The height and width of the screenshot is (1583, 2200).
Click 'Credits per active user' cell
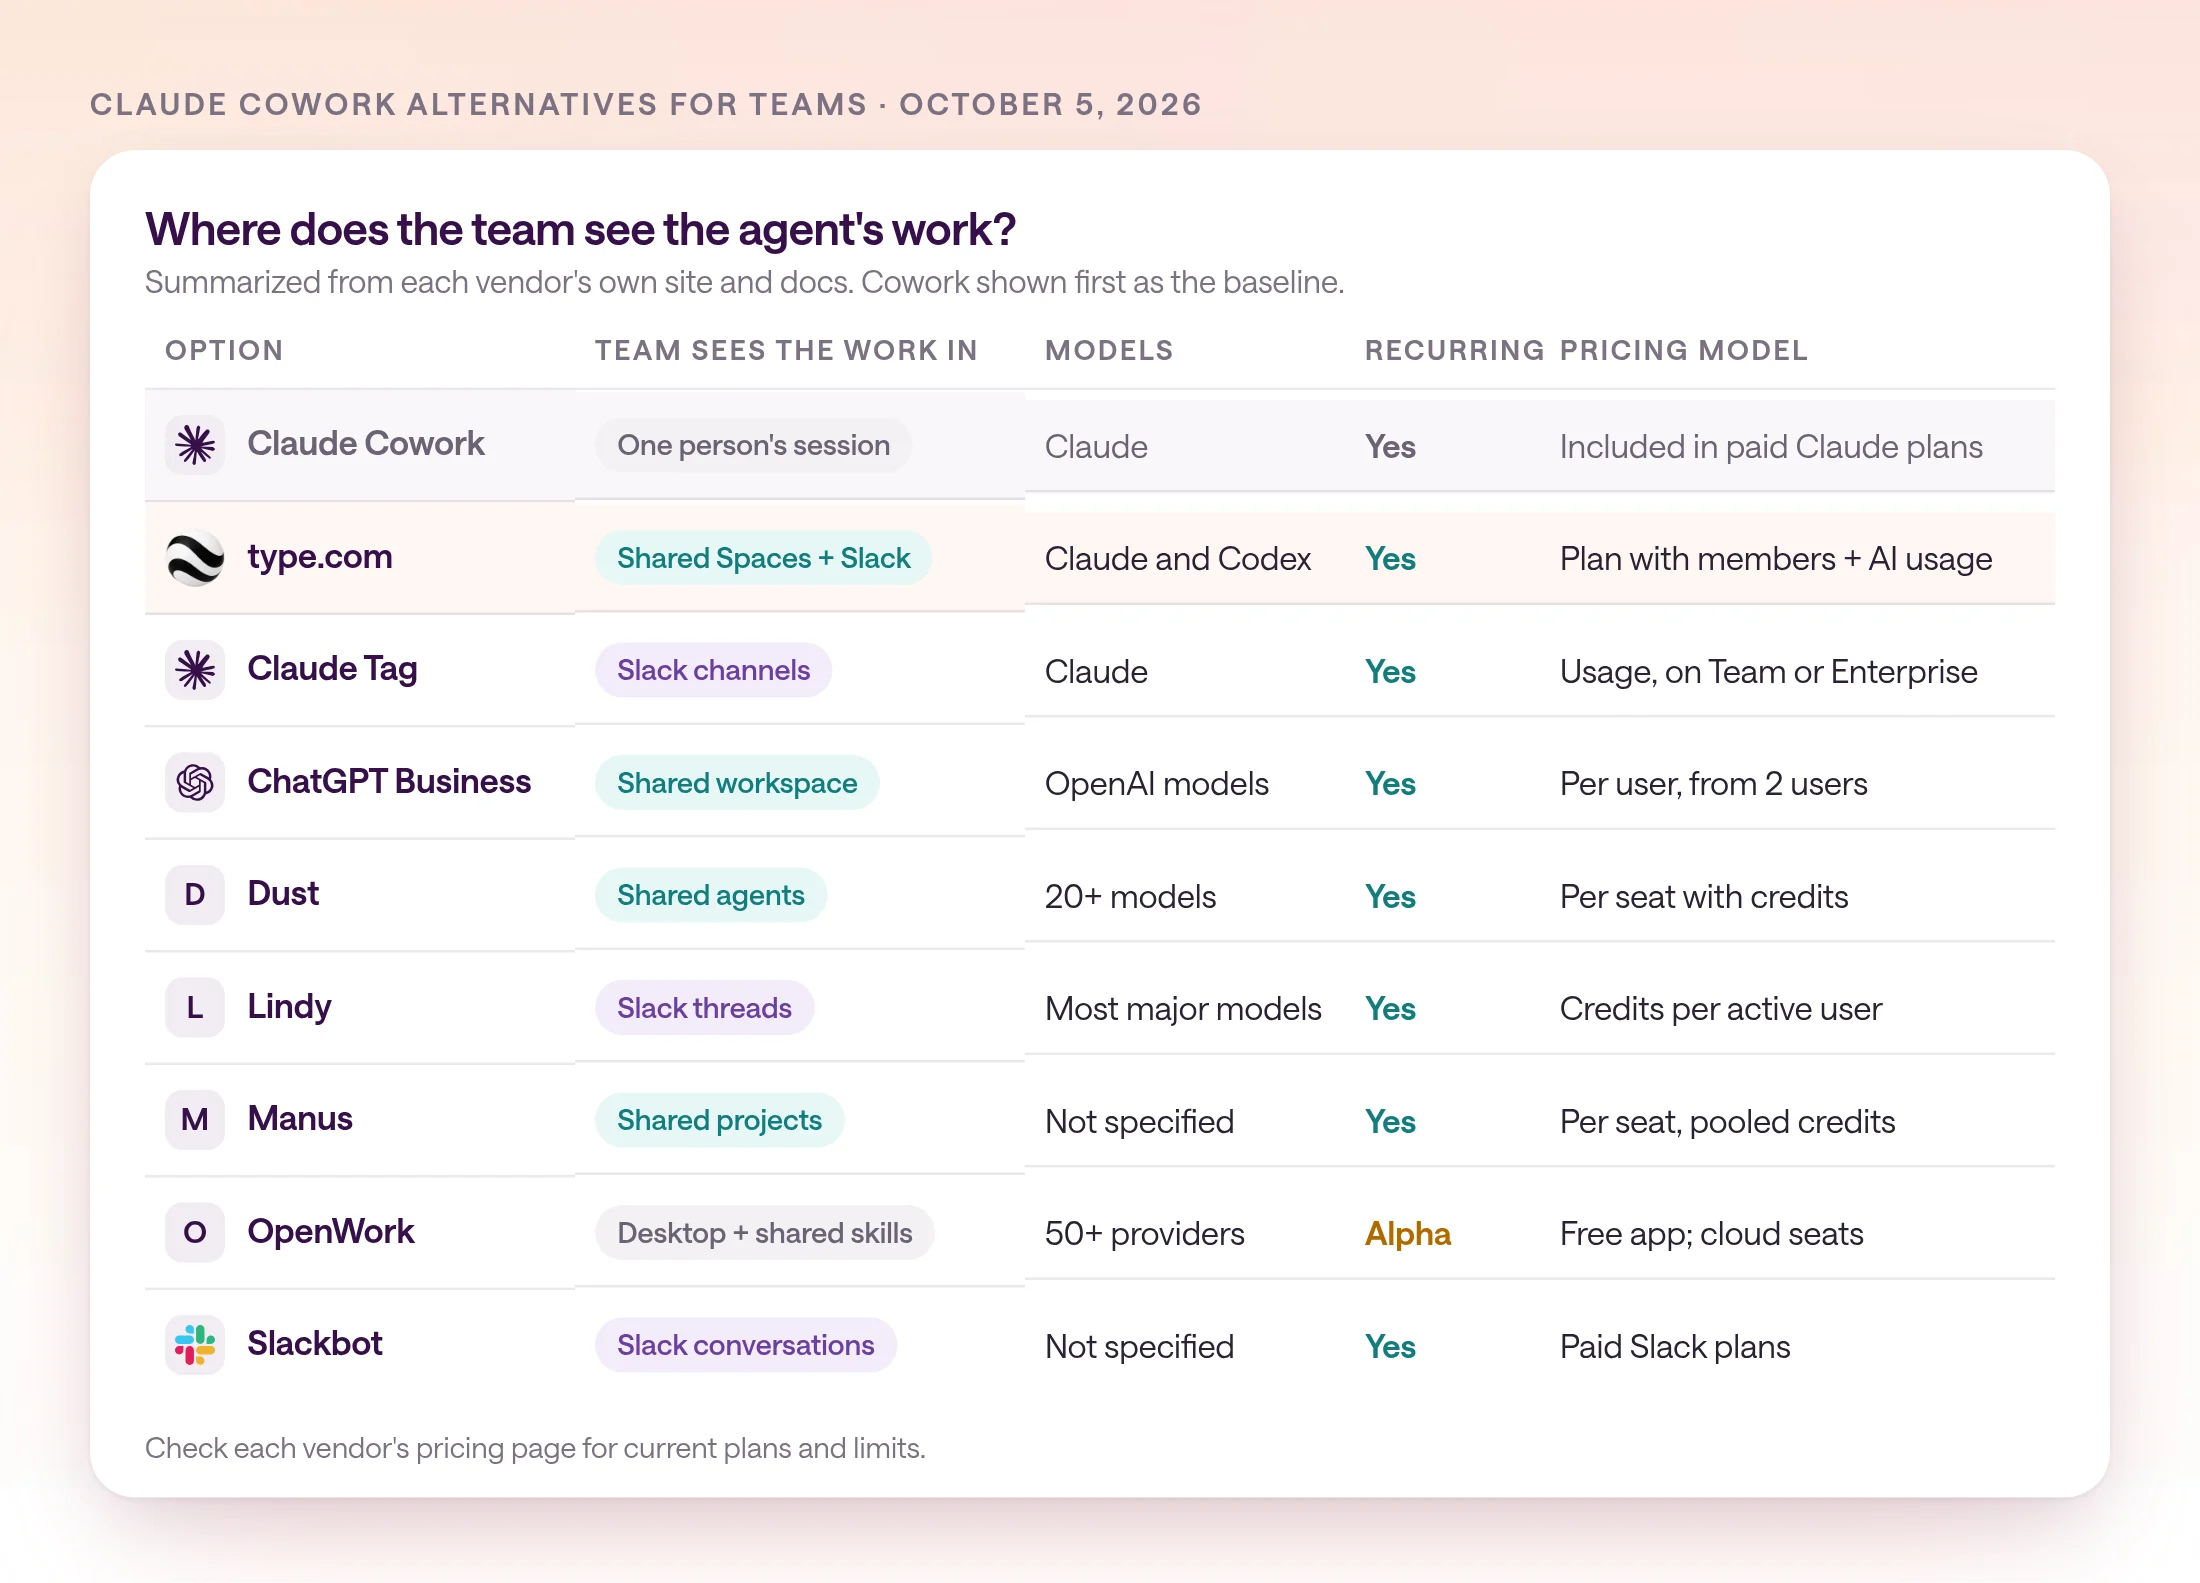(x=1721, y=1008)
